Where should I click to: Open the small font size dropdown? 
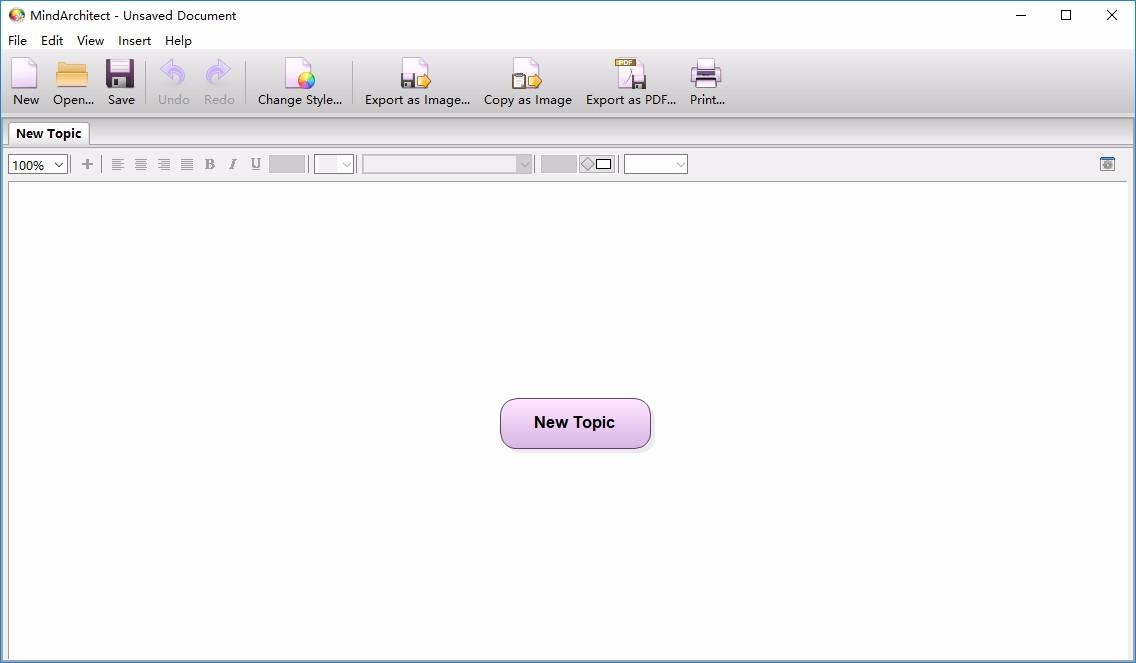(334, 164)
